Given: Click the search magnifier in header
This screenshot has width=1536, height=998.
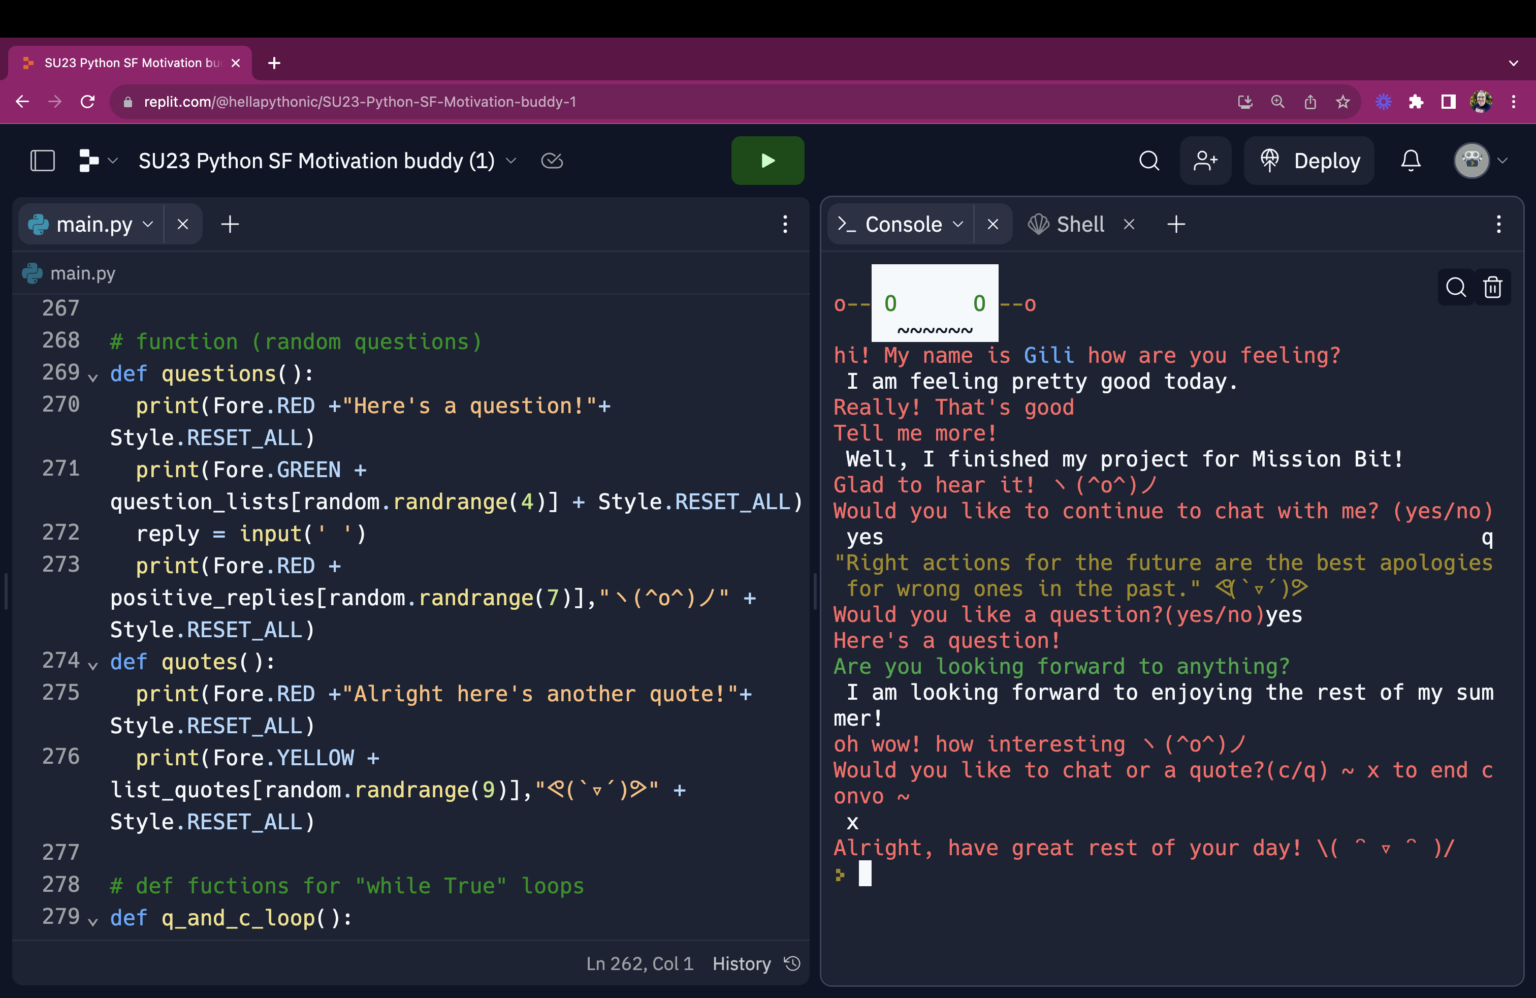Looking at the screenshot, I should [1149, 161].
